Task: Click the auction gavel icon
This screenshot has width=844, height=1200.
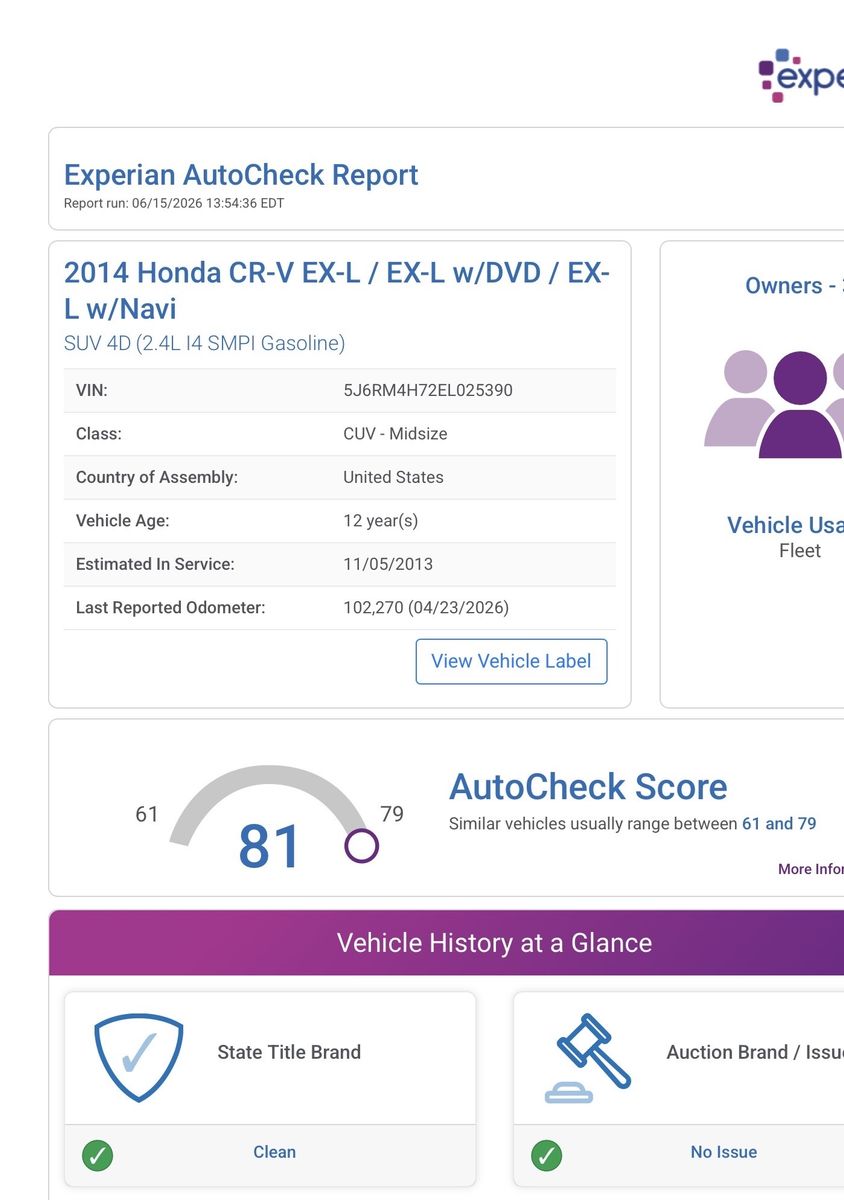Action: (x=589, y=1058)
